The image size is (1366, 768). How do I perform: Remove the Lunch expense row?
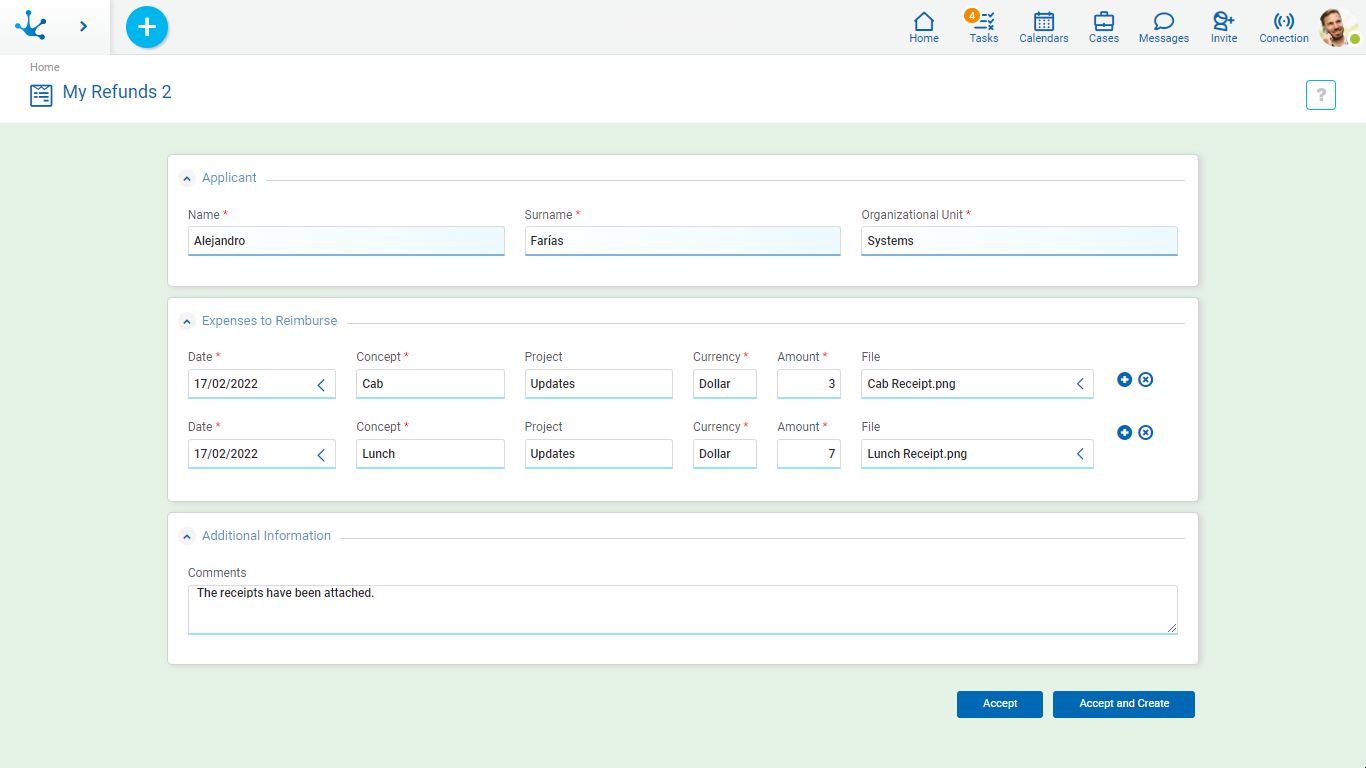click(1146, 433)
